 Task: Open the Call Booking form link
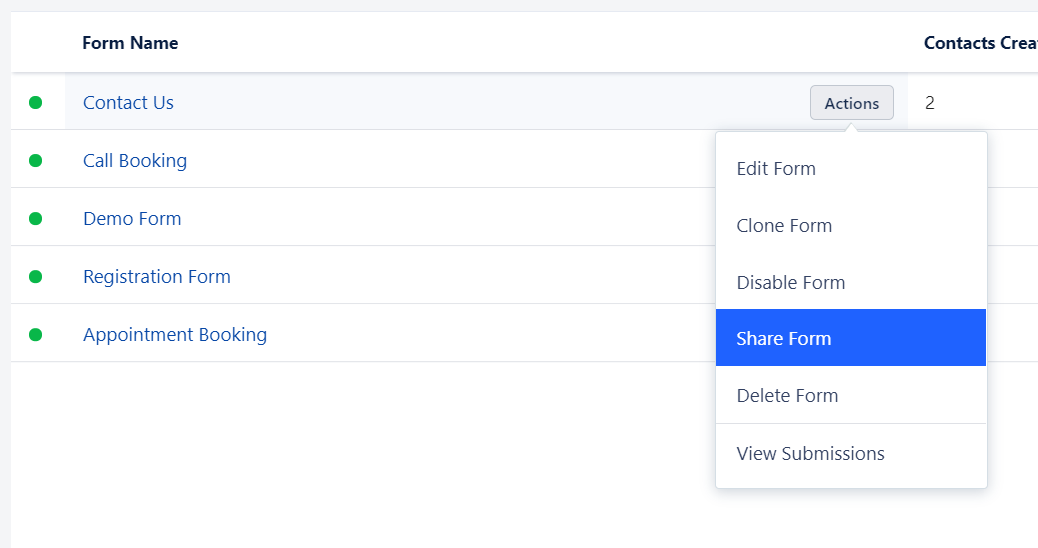pyautogui.click(x=135, y=161)
